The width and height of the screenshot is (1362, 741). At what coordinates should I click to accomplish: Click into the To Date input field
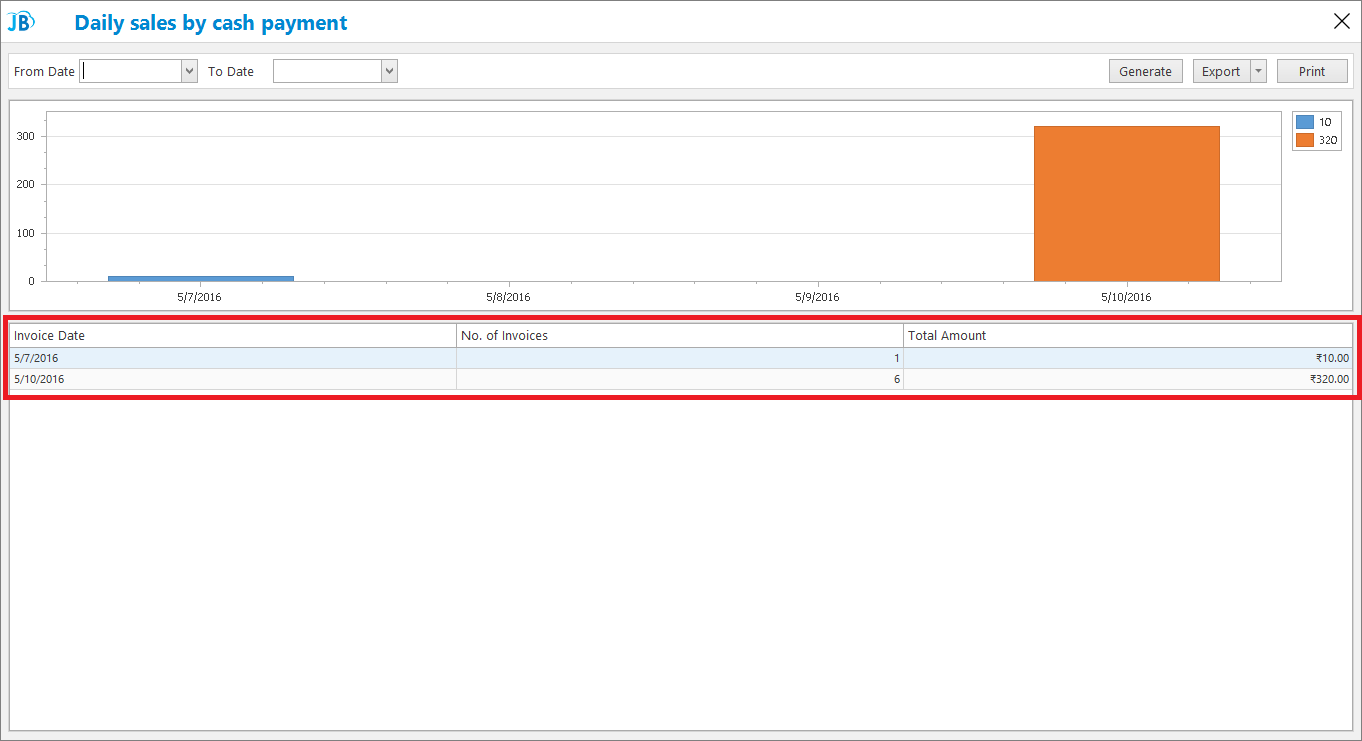pyautogui.click(x=328, y=71)
